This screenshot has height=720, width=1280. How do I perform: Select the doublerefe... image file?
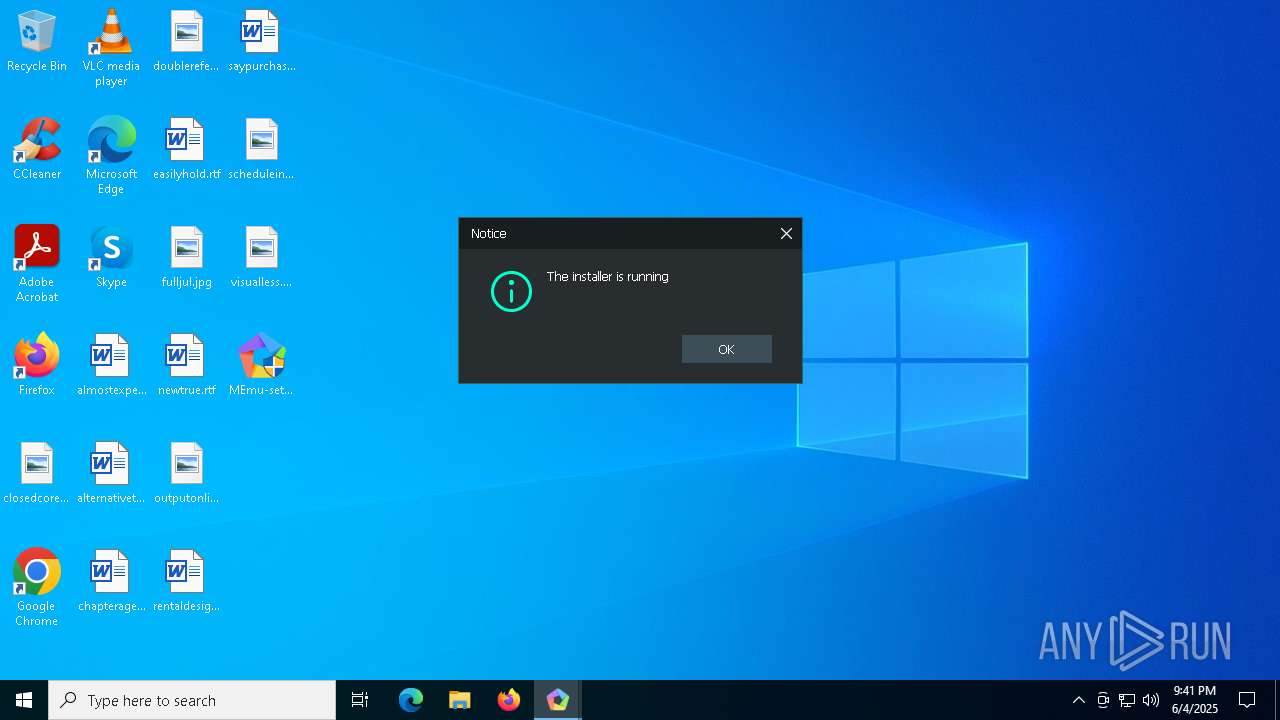tap(186, 42)
